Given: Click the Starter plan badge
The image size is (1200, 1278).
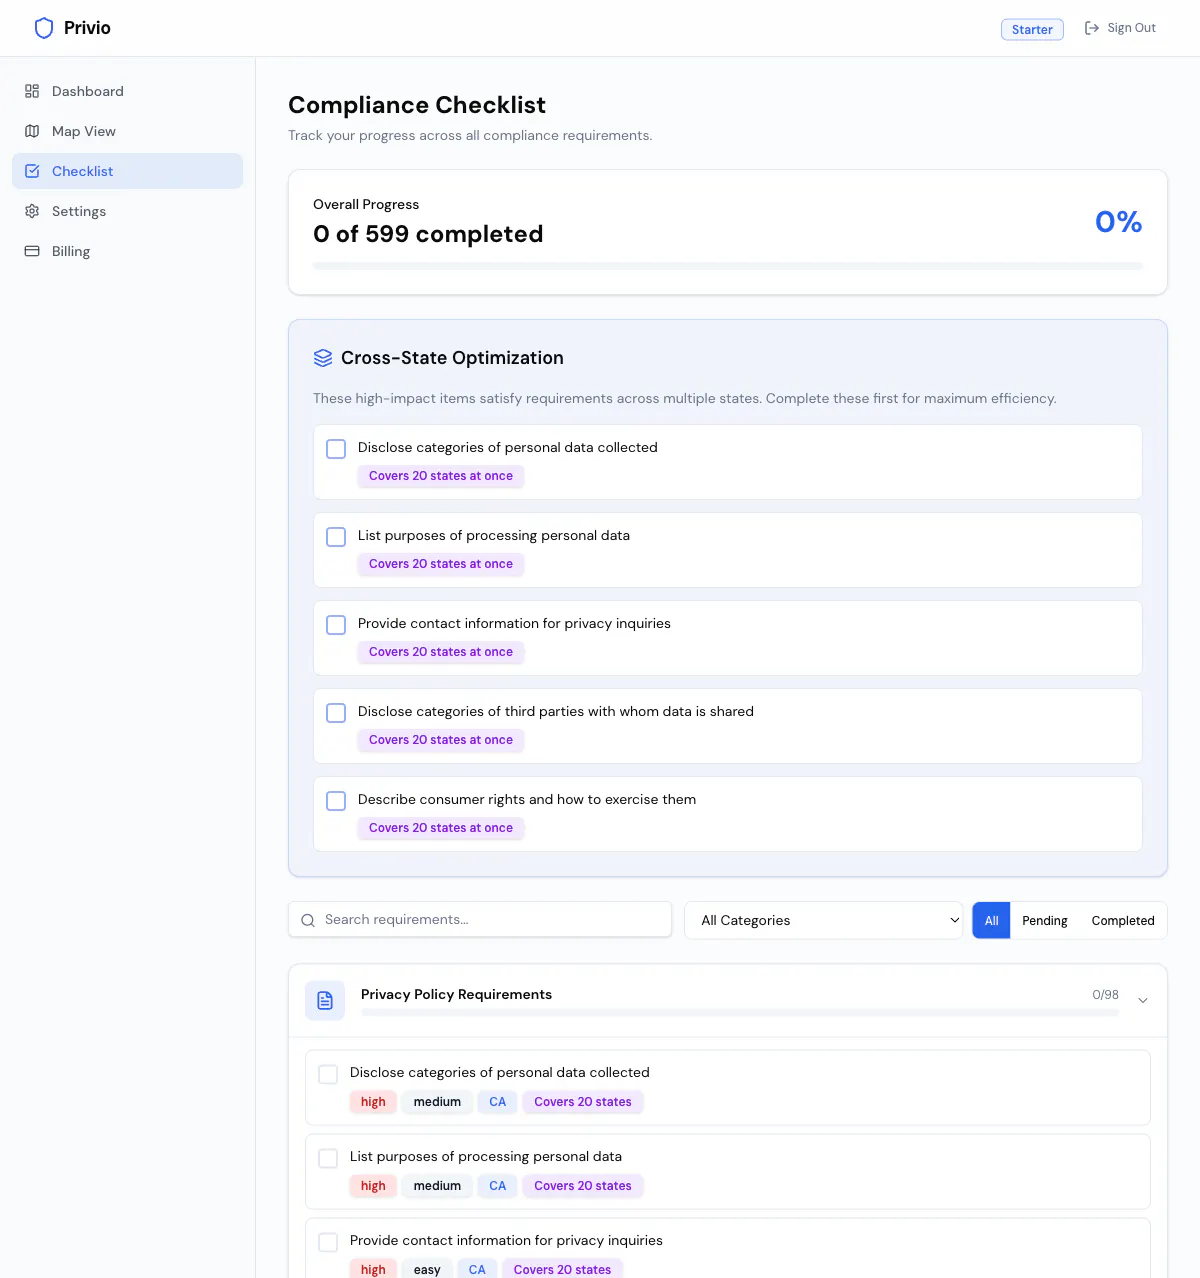Looking at the screenshot, I should click(1032, 29).
